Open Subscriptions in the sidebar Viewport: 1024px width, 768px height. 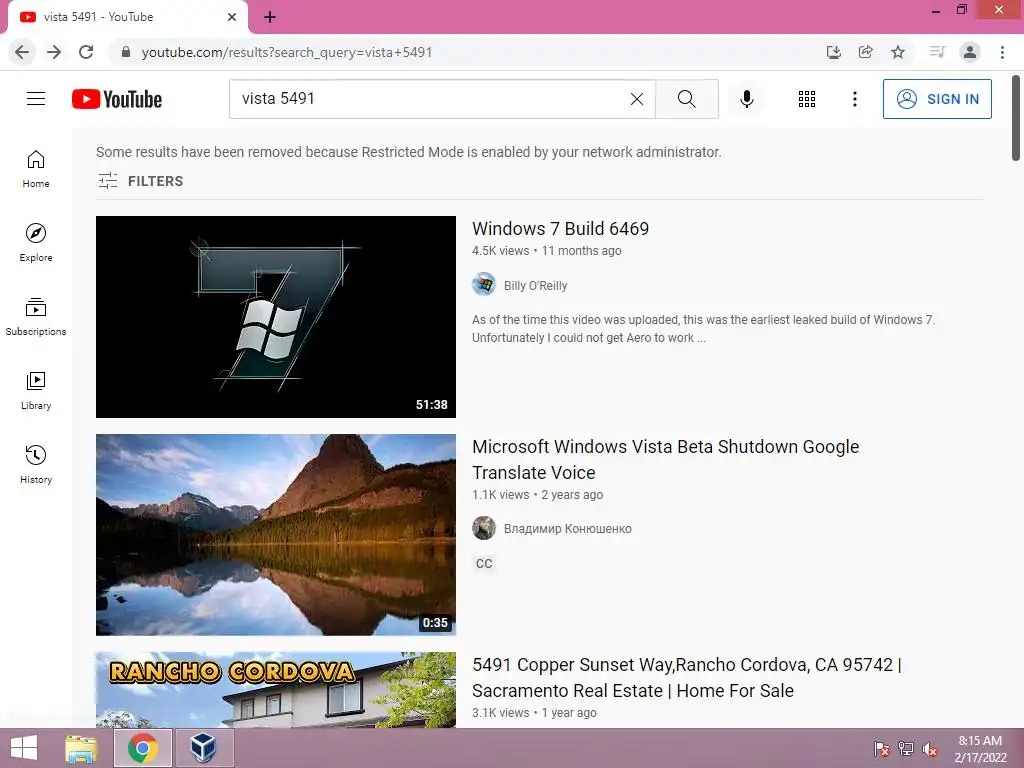point(36,317)
